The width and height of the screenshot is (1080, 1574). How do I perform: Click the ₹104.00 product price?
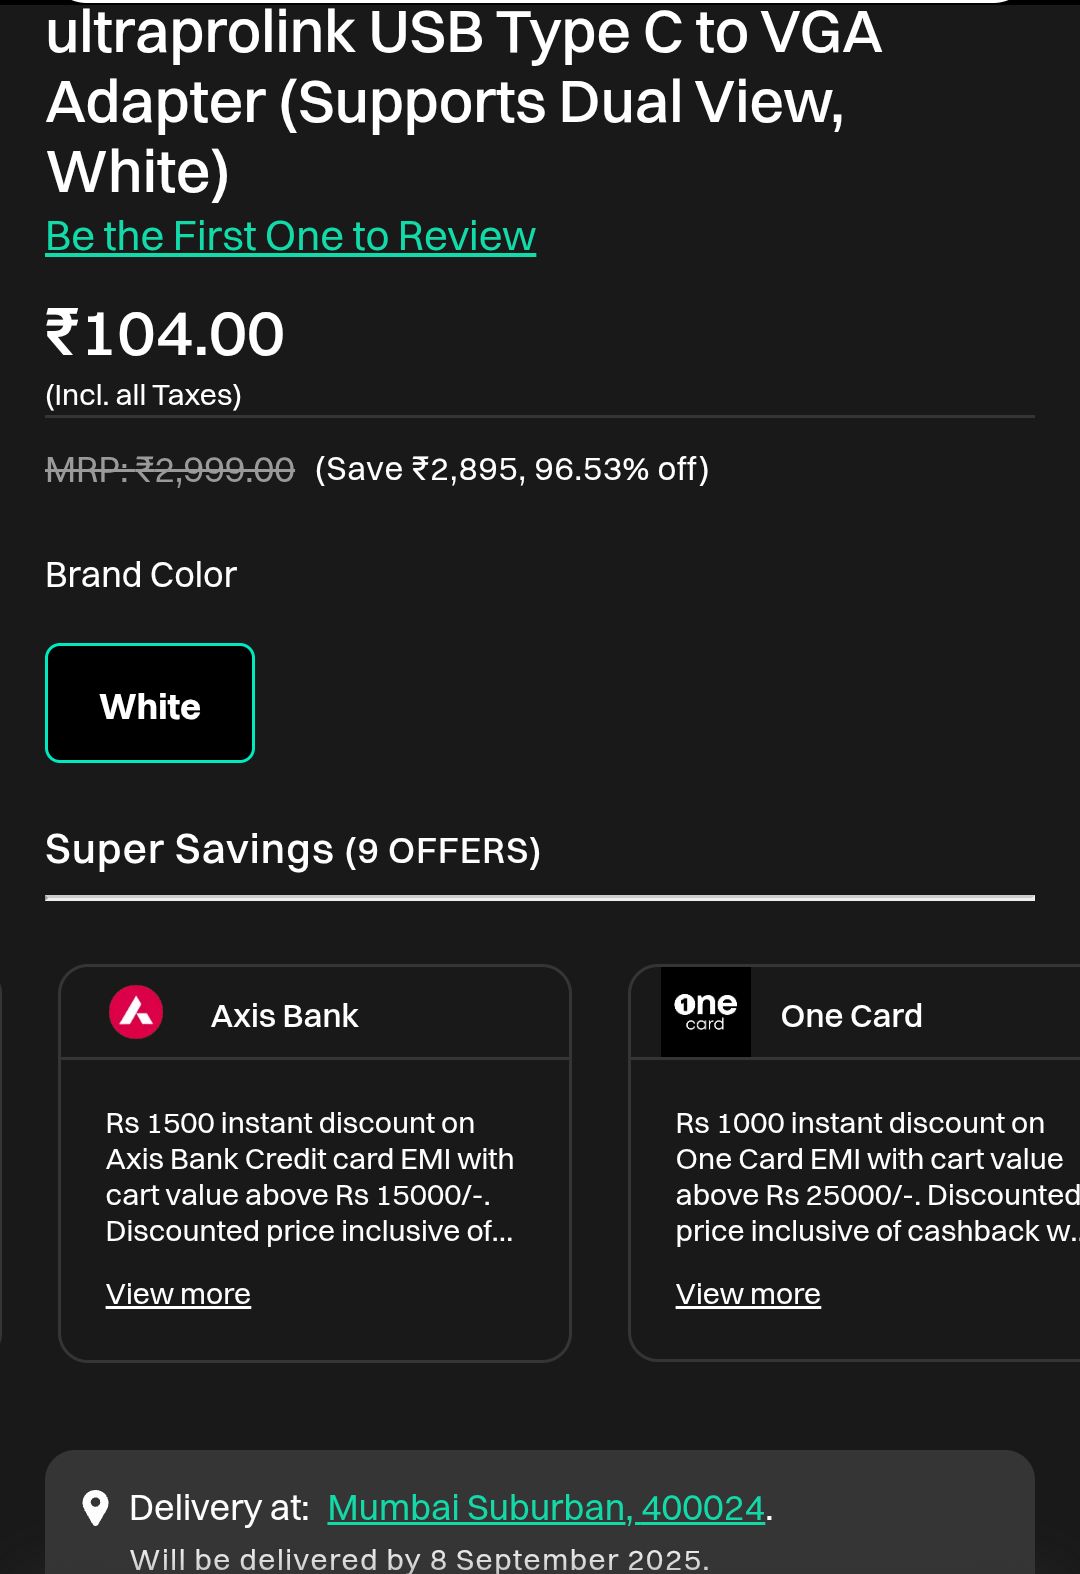coord(166,334)
